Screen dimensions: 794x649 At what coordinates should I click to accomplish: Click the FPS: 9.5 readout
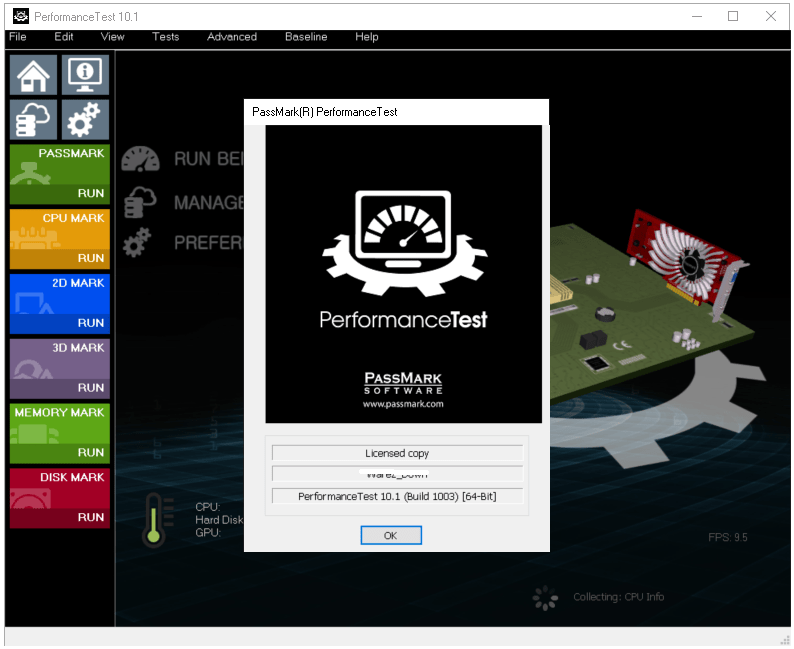tap(728, 538)
